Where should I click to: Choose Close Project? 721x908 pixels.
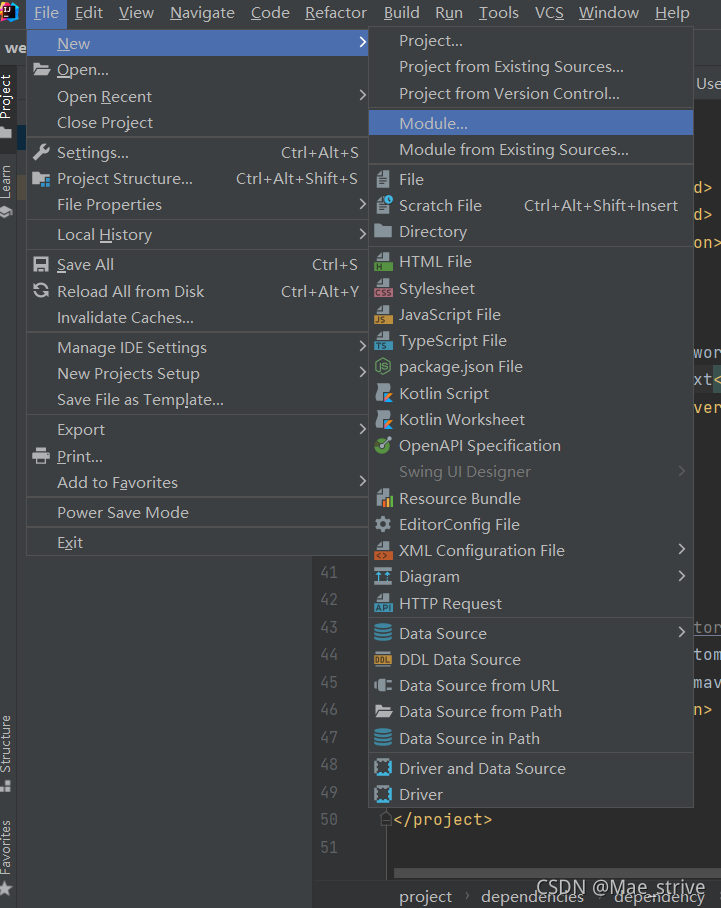pyautogui.click(x=197, y=123)
